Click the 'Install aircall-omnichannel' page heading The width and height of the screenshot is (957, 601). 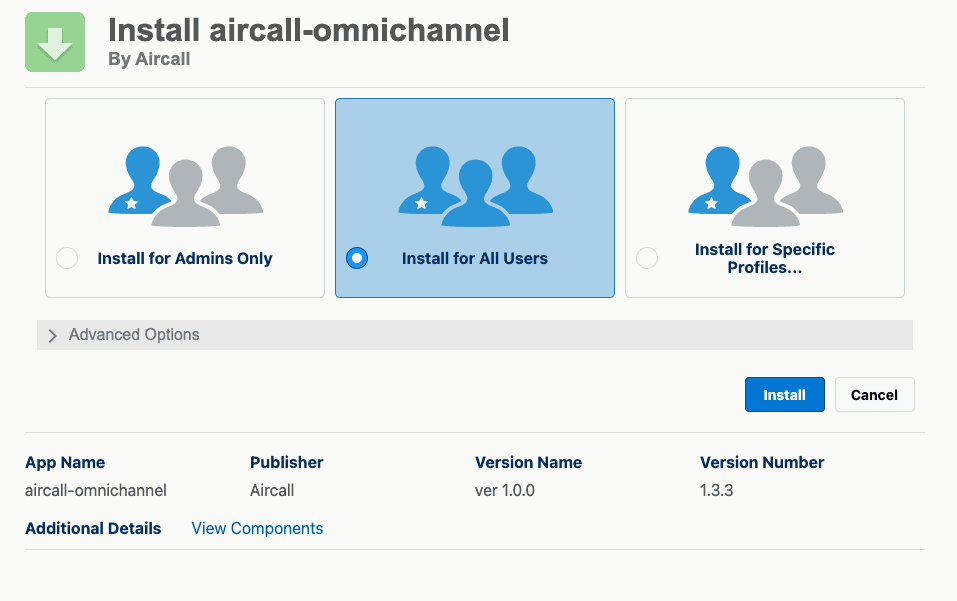[308, 30]
